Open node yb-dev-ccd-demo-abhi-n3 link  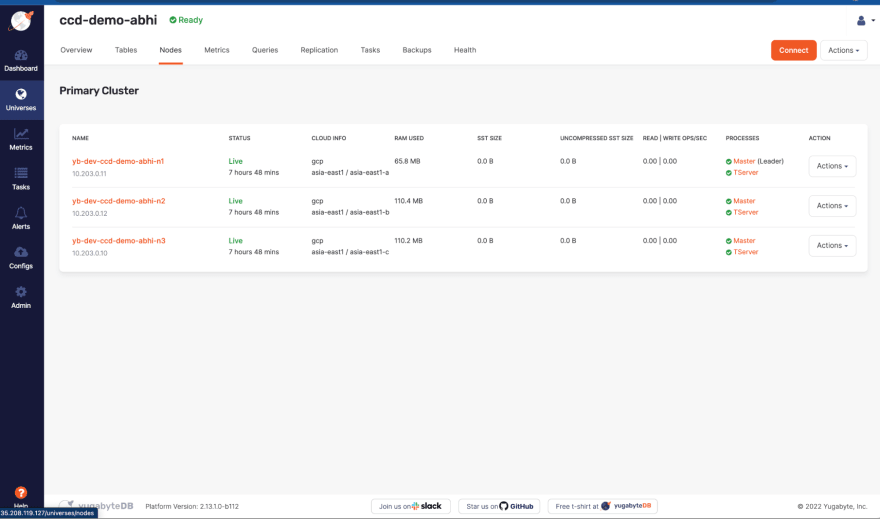[118, 241]
